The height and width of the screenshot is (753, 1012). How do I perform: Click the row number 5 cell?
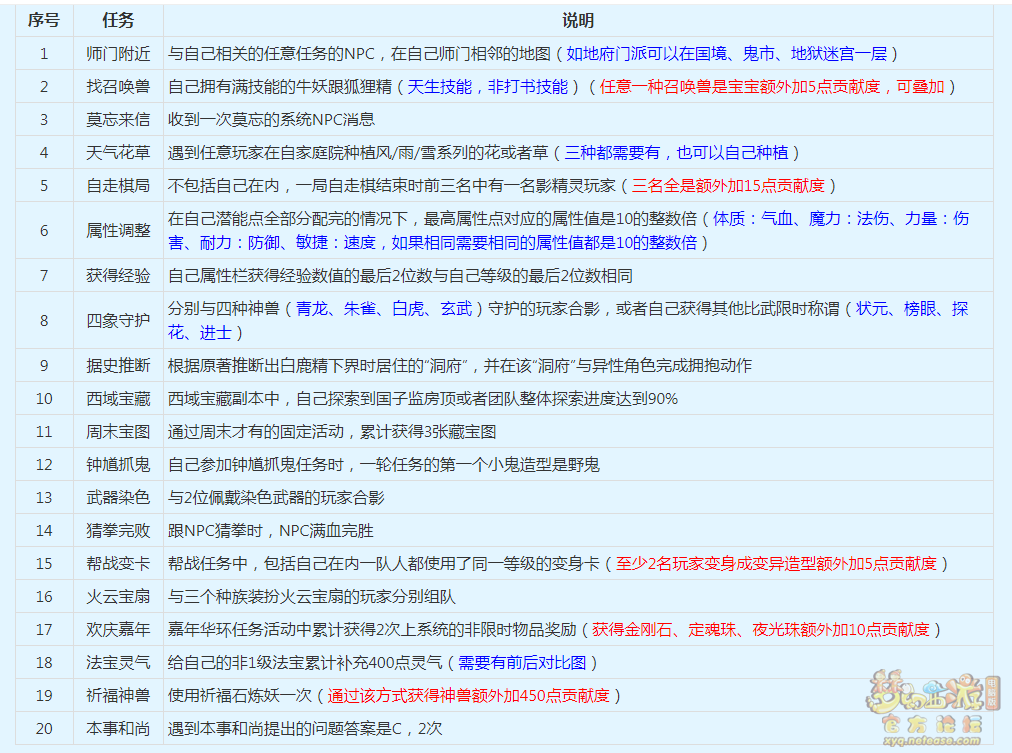click(44, 186)
